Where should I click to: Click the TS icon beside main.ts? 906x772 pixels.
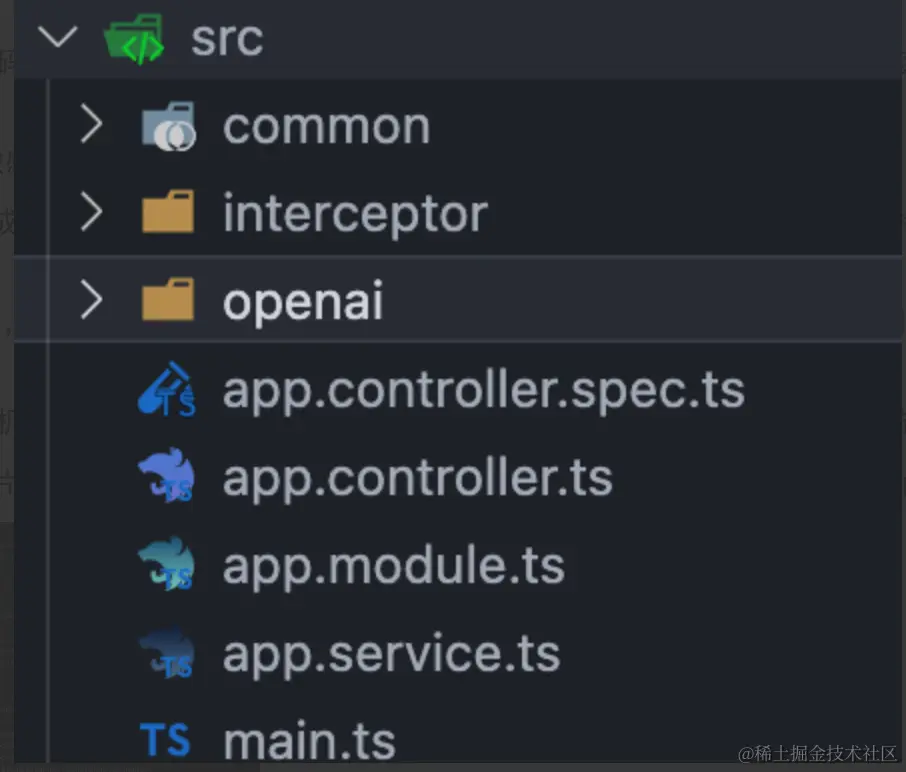165,740
